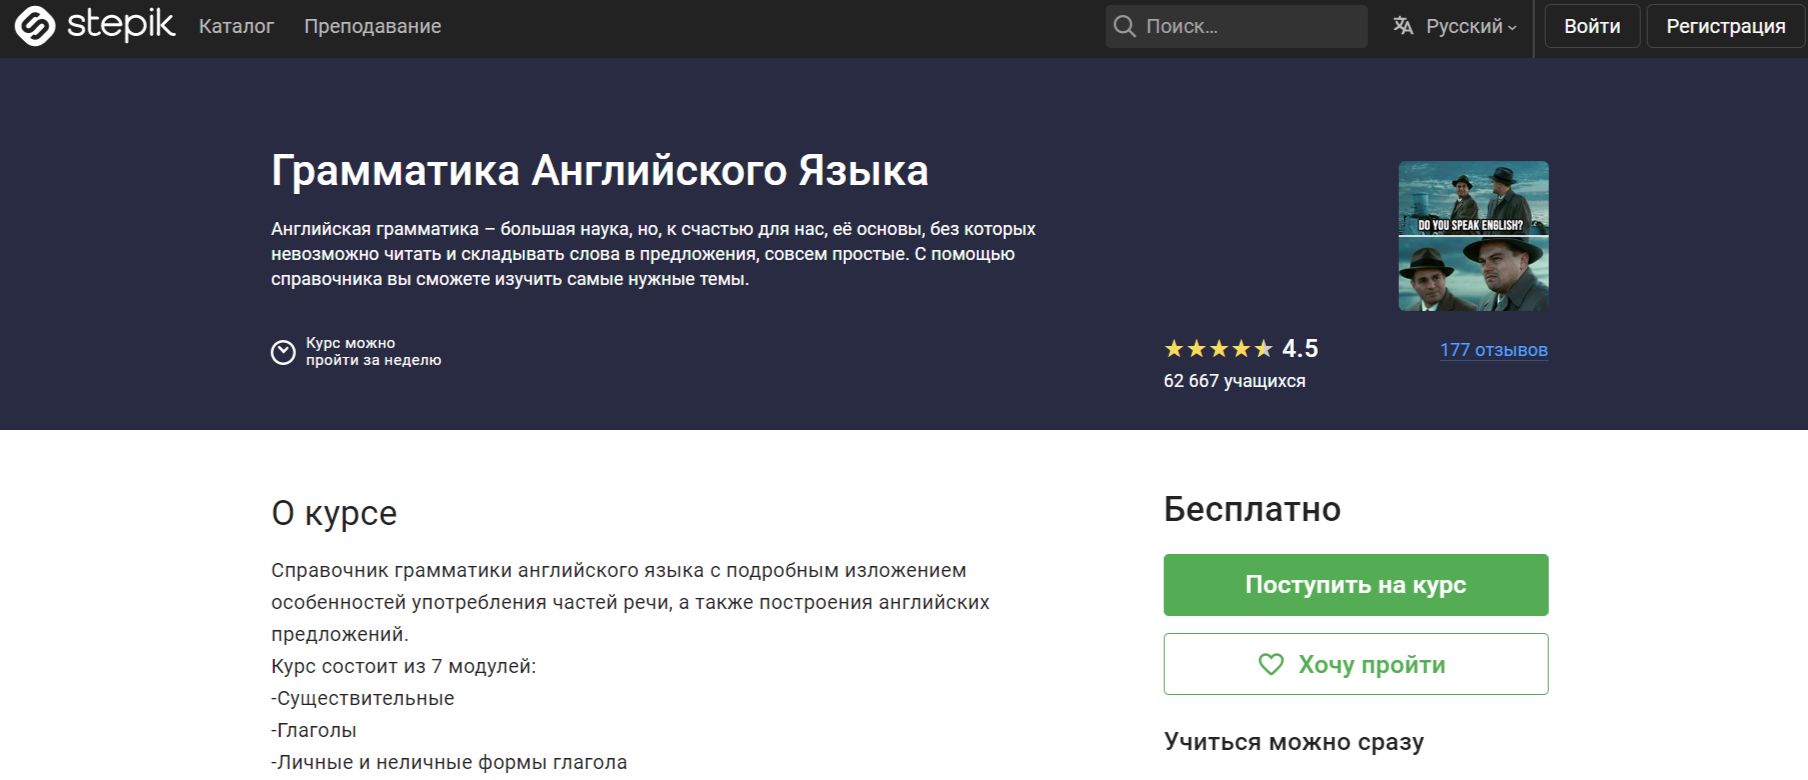Image resolution: width=1808 pixels, height=780 pixels.
Task: Click the stepik wordmark text
Action: tap(121, 25)
